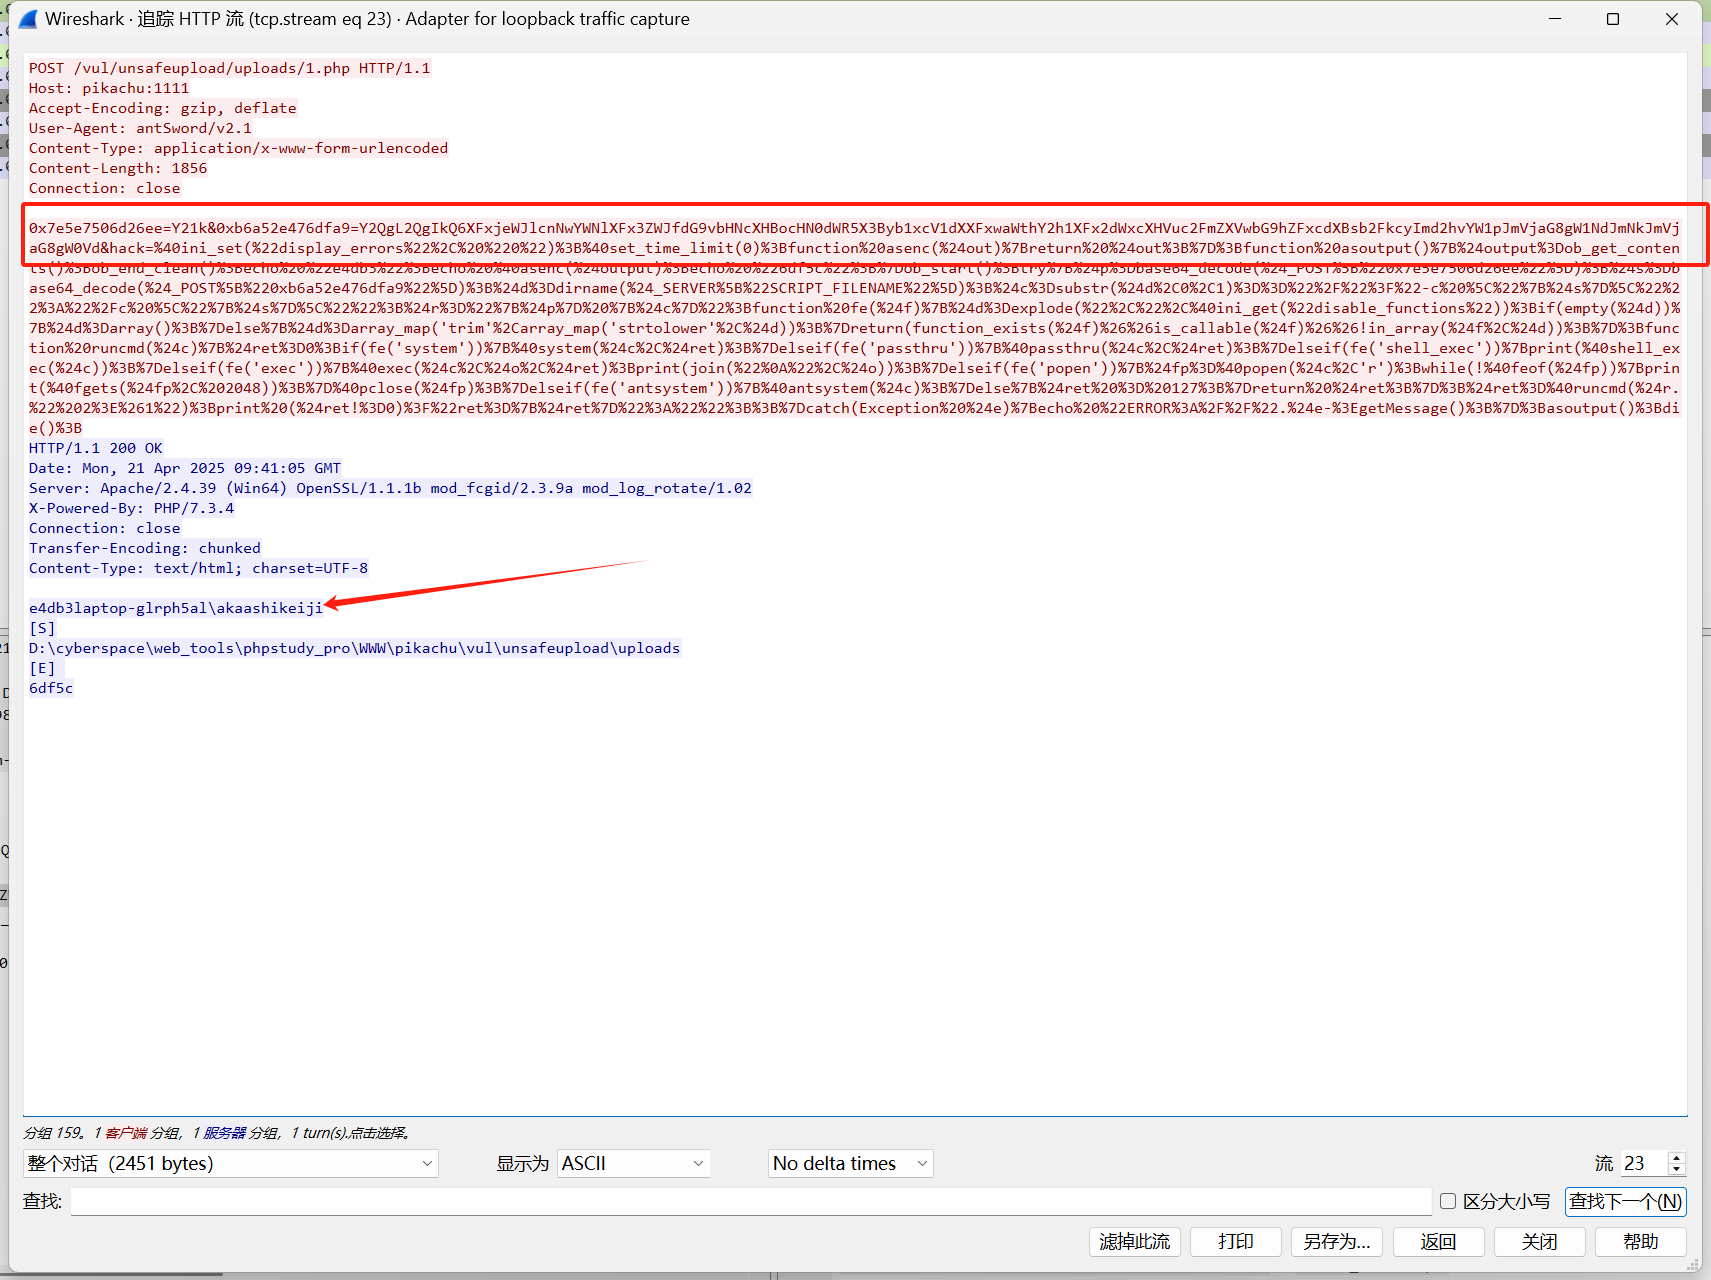
Task: Click the D:\cyberspace\web_tools path line
Action: tap(354, 648)
